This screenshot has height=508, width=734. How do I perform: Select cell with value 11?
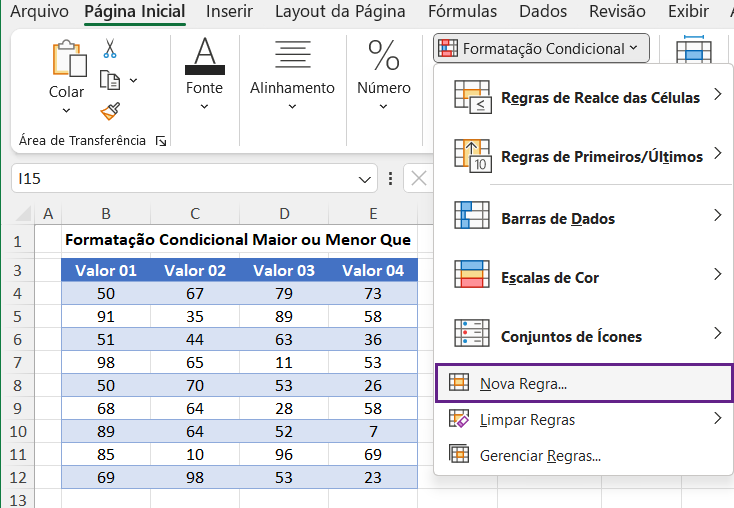[284, 362]
